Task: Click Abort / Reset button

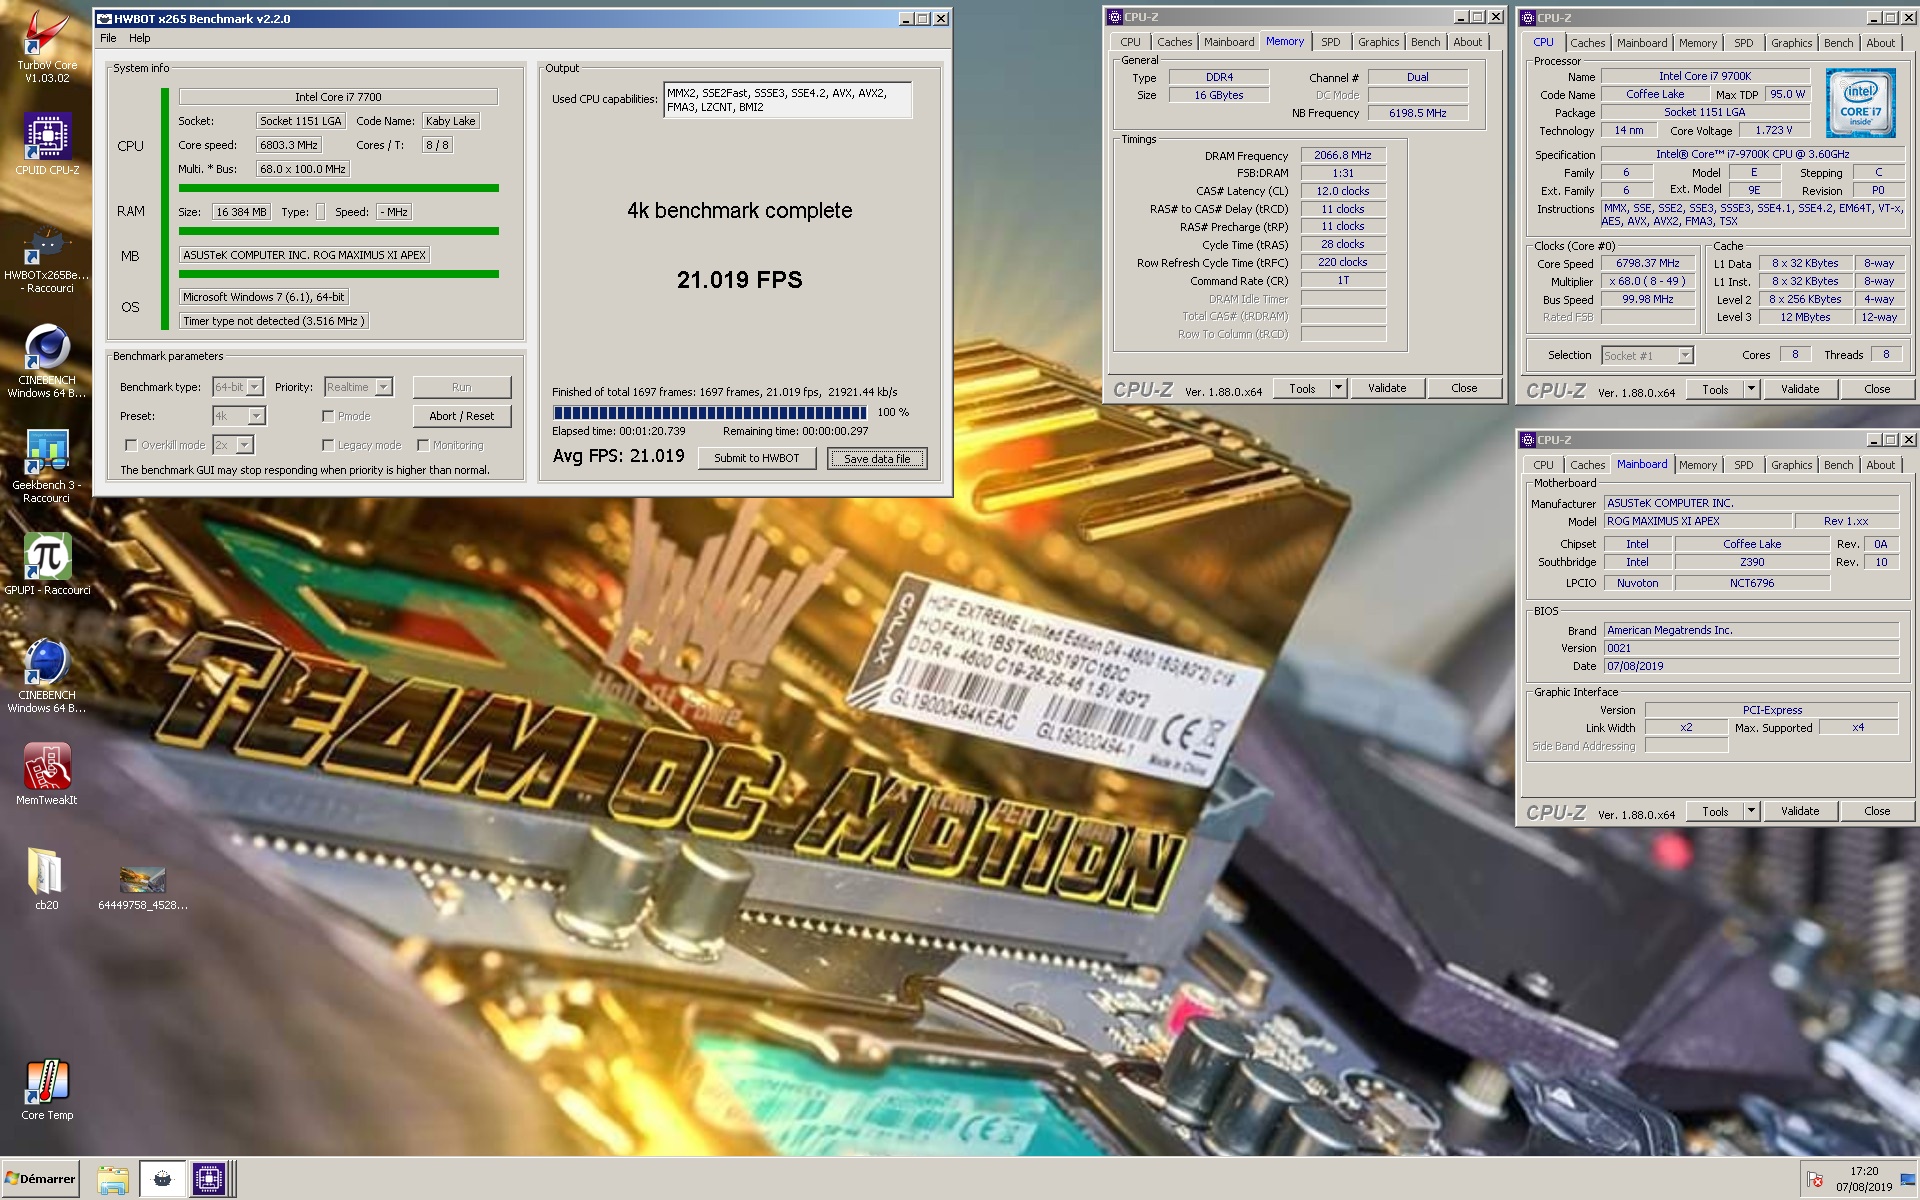Action: [461, 416]
